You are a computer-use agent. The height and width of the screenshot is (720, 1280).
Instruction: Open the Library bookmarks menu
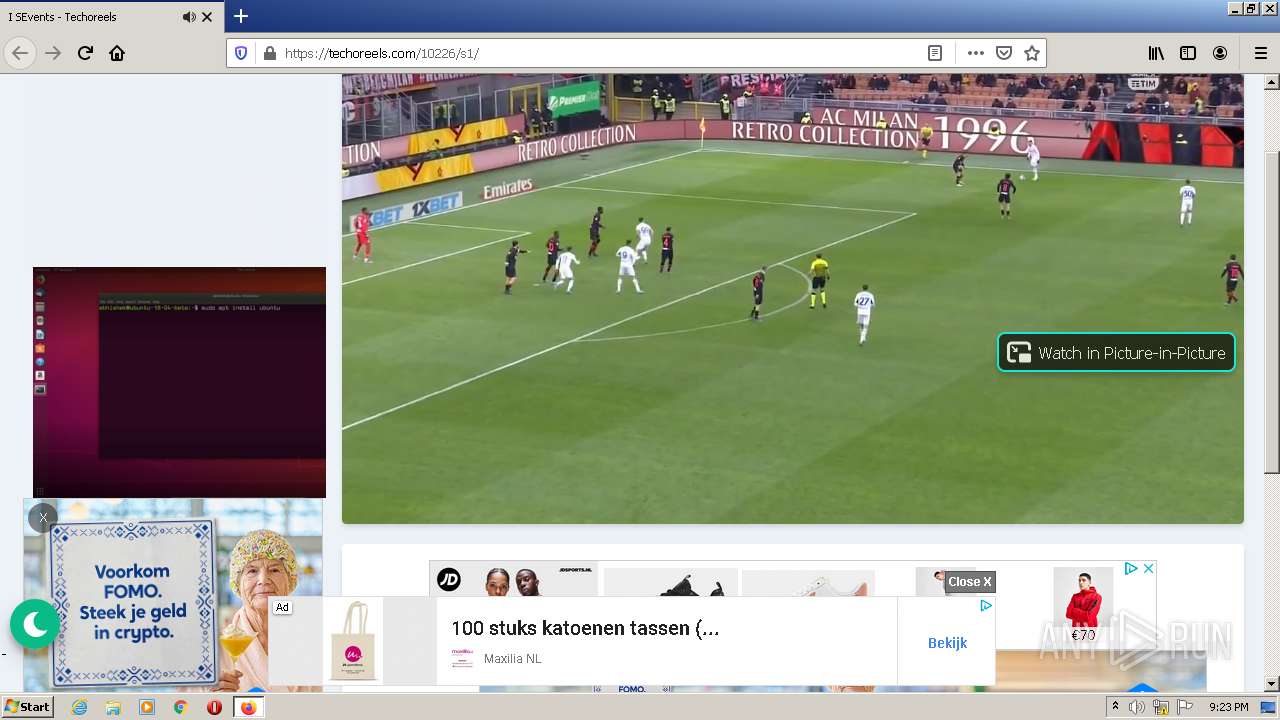(1156, 53)
